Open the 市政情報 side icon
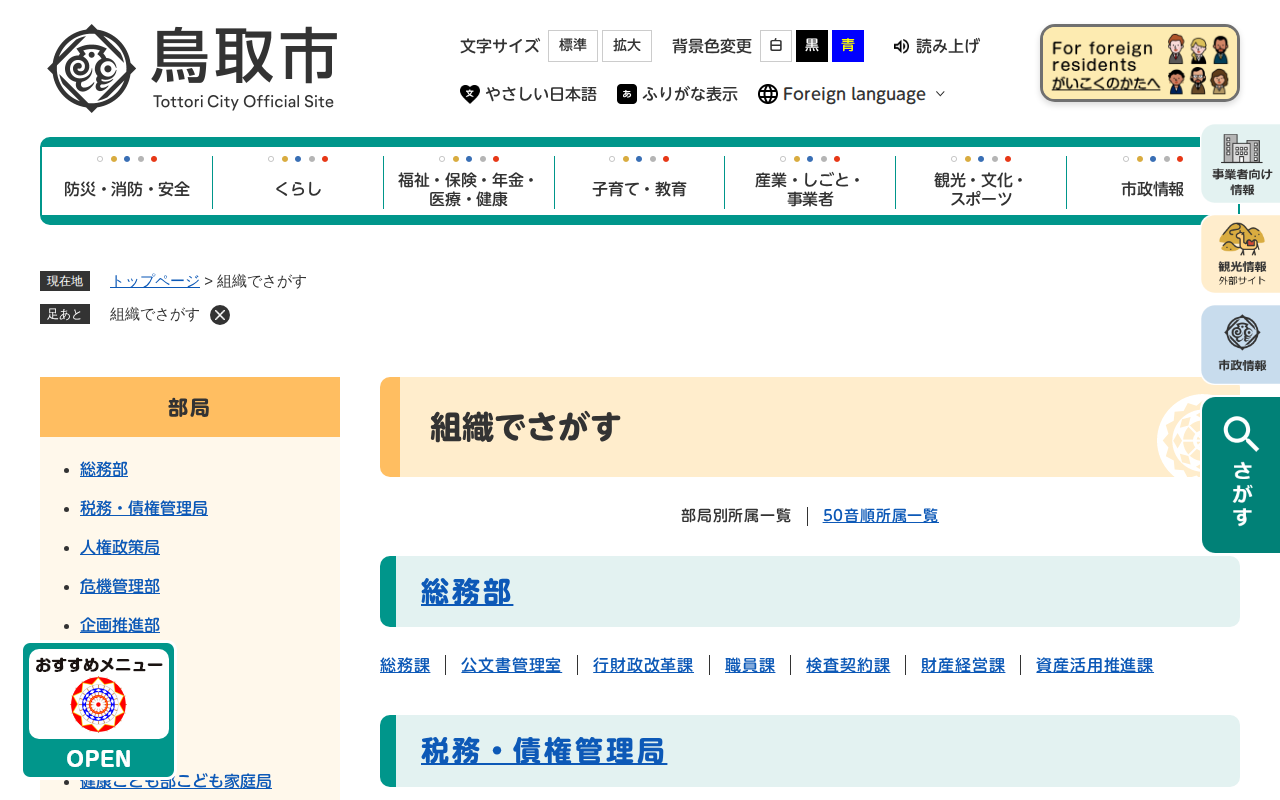The height and width of the screenshot is (800, 1280). (x=1241, y=344)
